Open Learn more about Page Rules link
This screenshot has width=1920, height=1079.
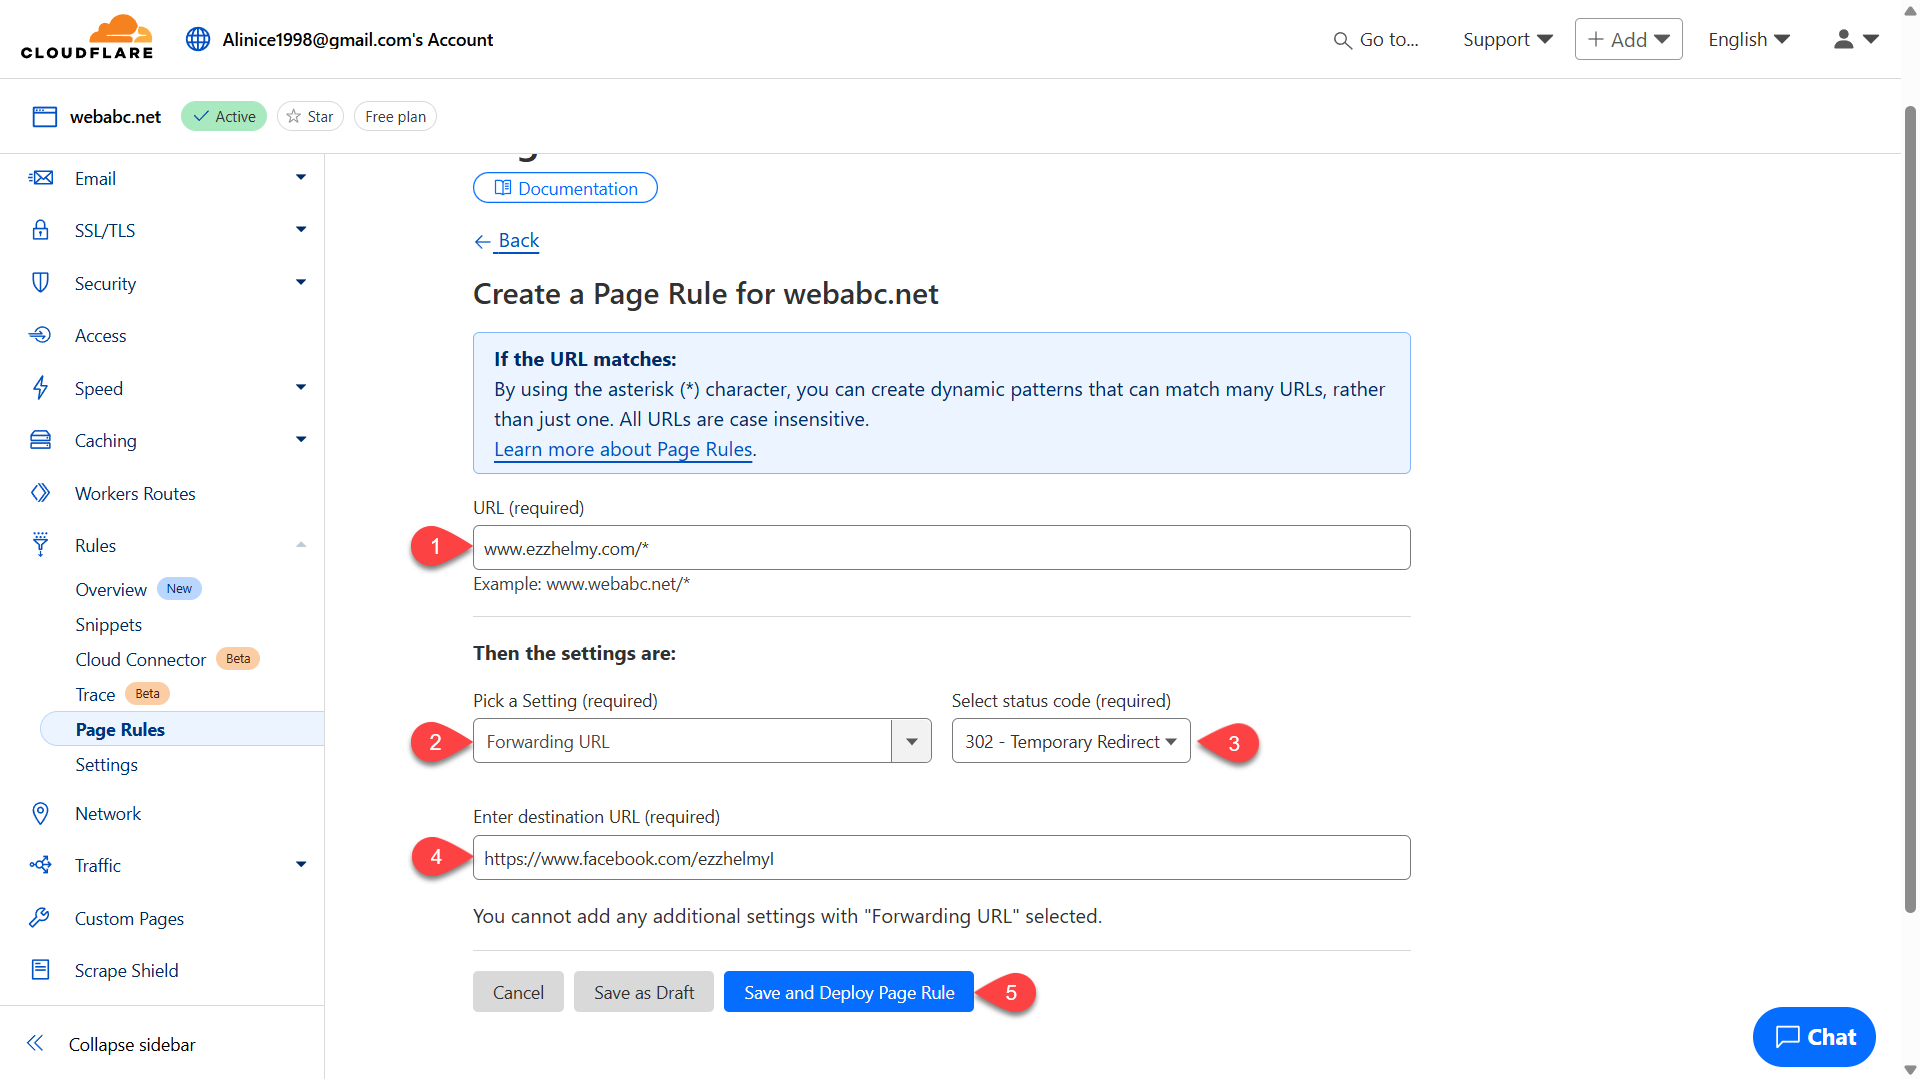tap(623, 449)
